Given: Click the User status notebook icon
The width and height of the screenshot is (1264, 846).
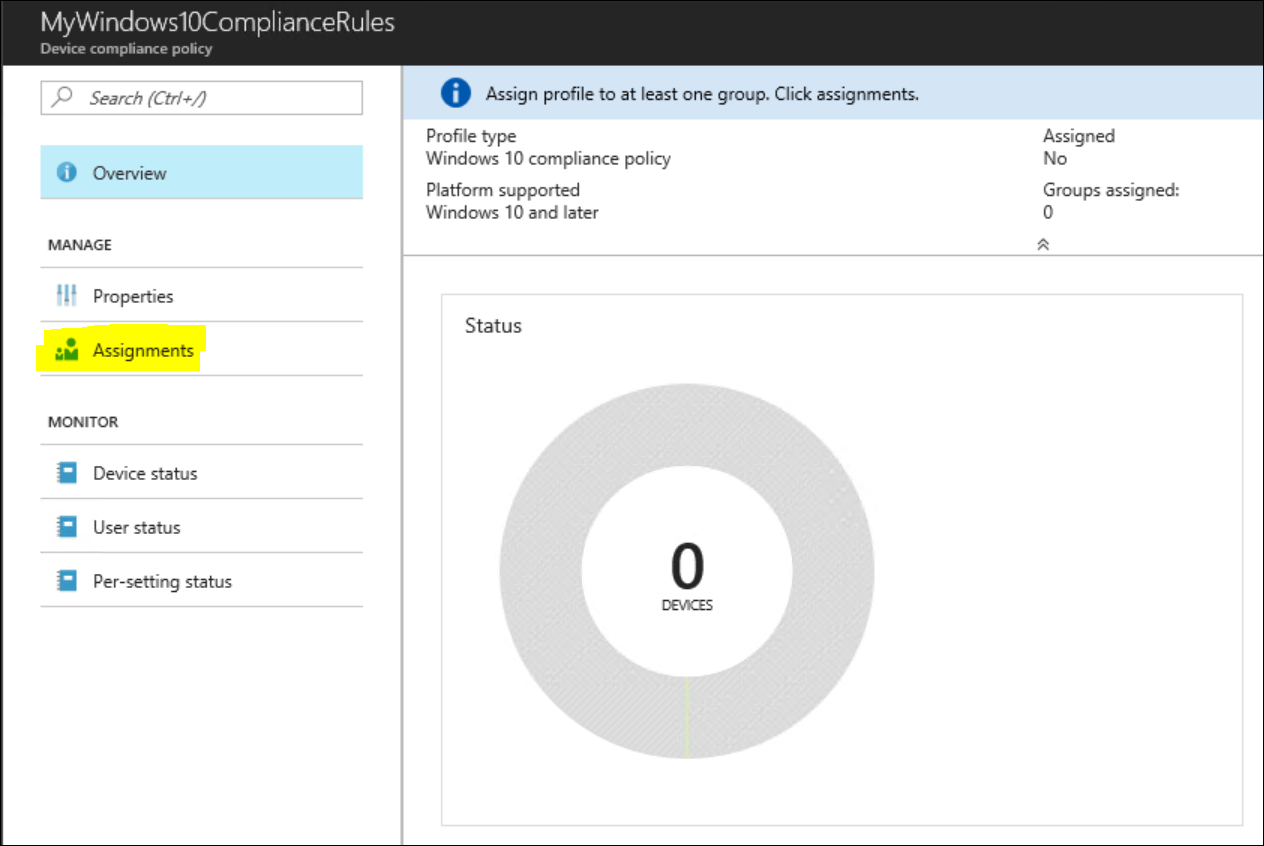Looking at the screenshot, I should (x=67, y=527).
